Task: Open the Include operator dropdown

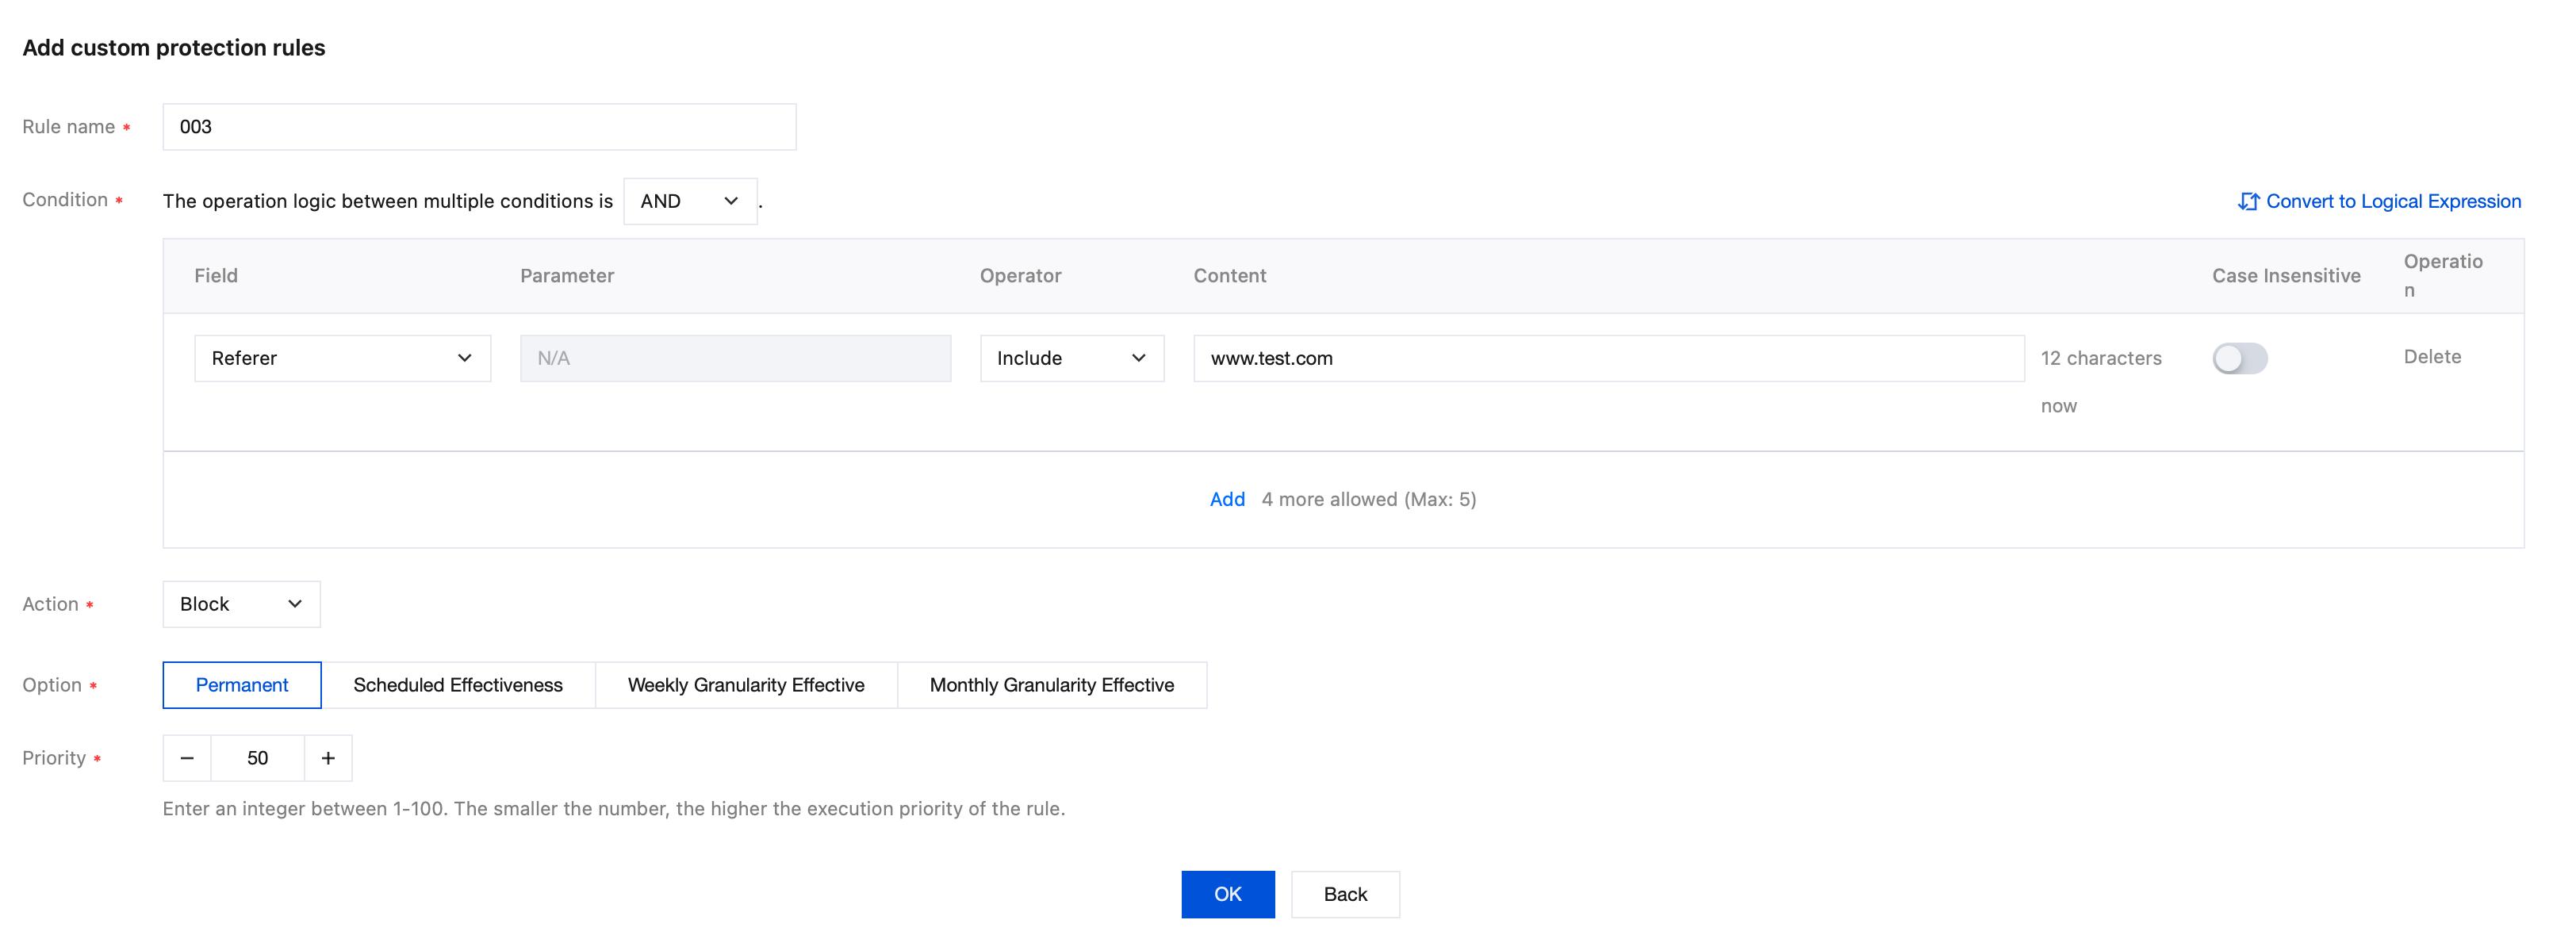Action: coord(1071,358)
